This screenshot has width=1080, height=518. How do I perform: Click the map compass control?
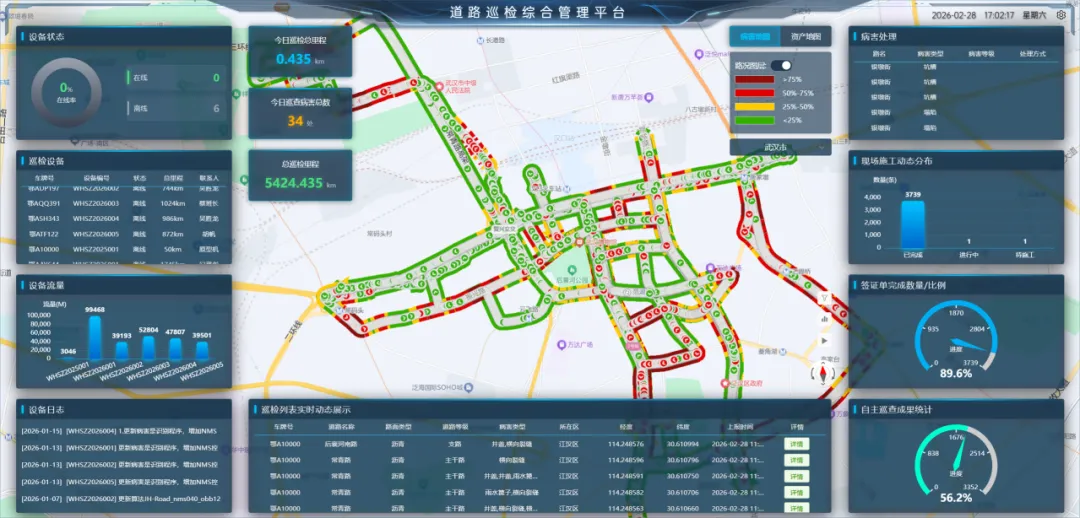click(x=824, y=373)
